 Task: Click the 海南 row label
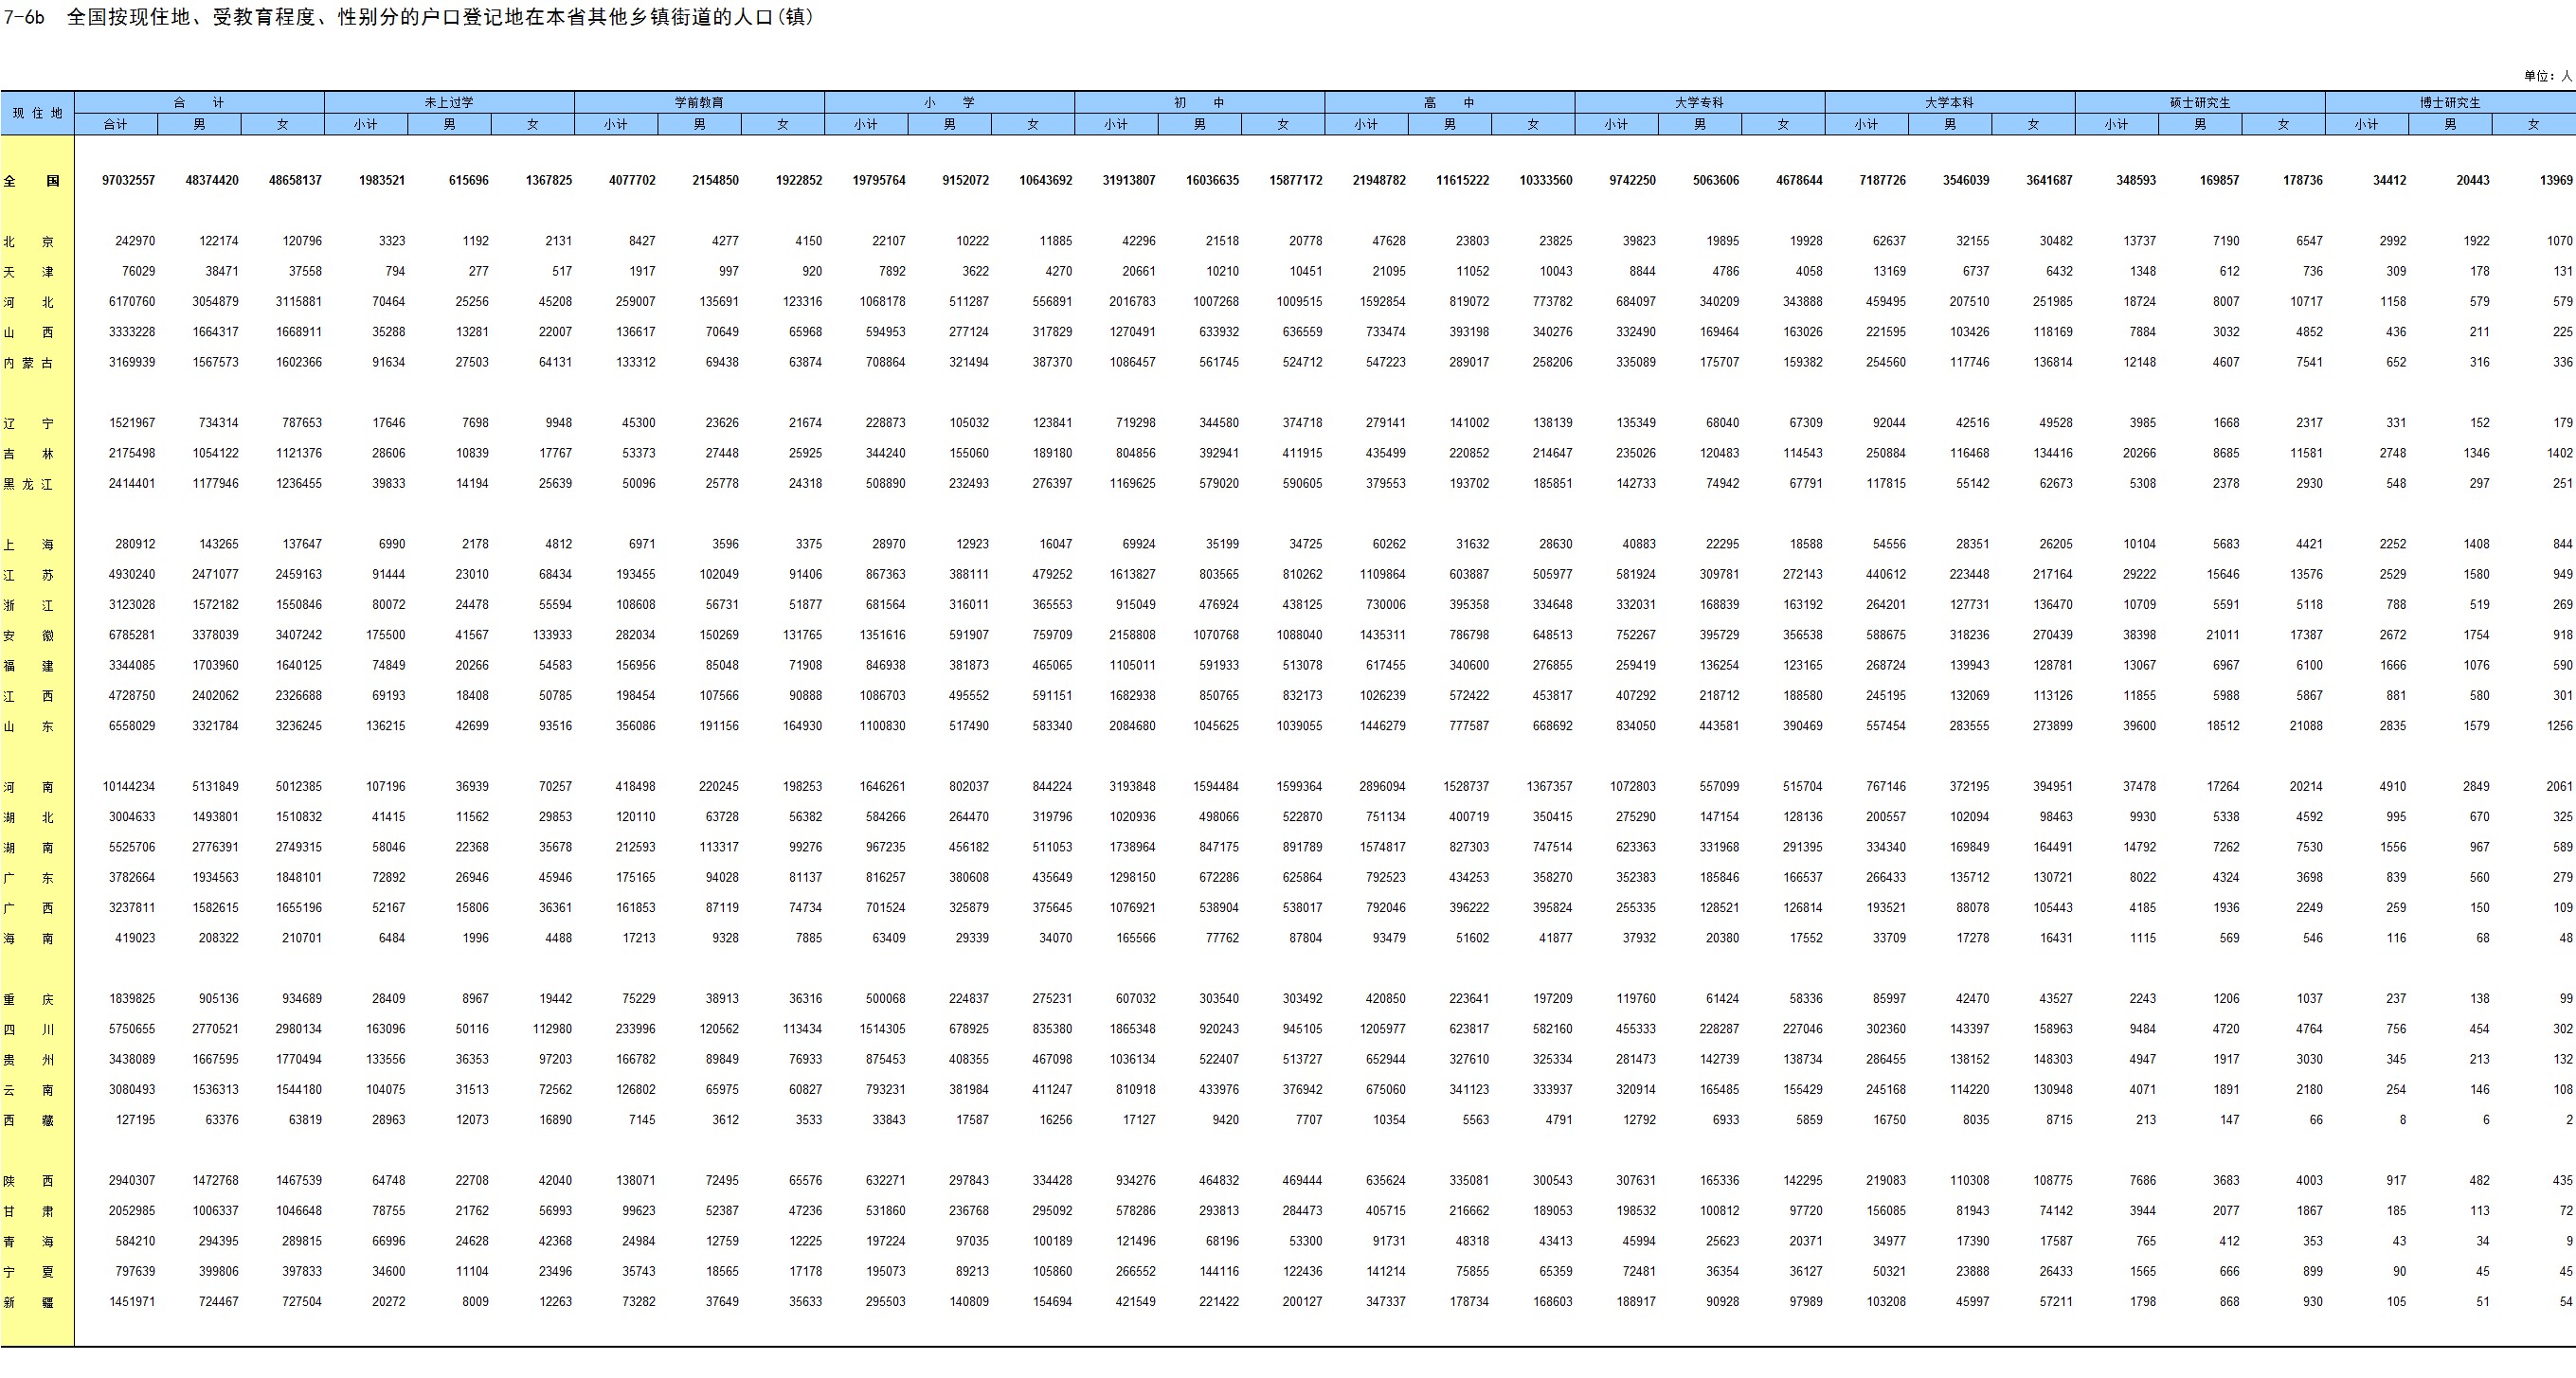pyautogui.click(x=29, y=939)
